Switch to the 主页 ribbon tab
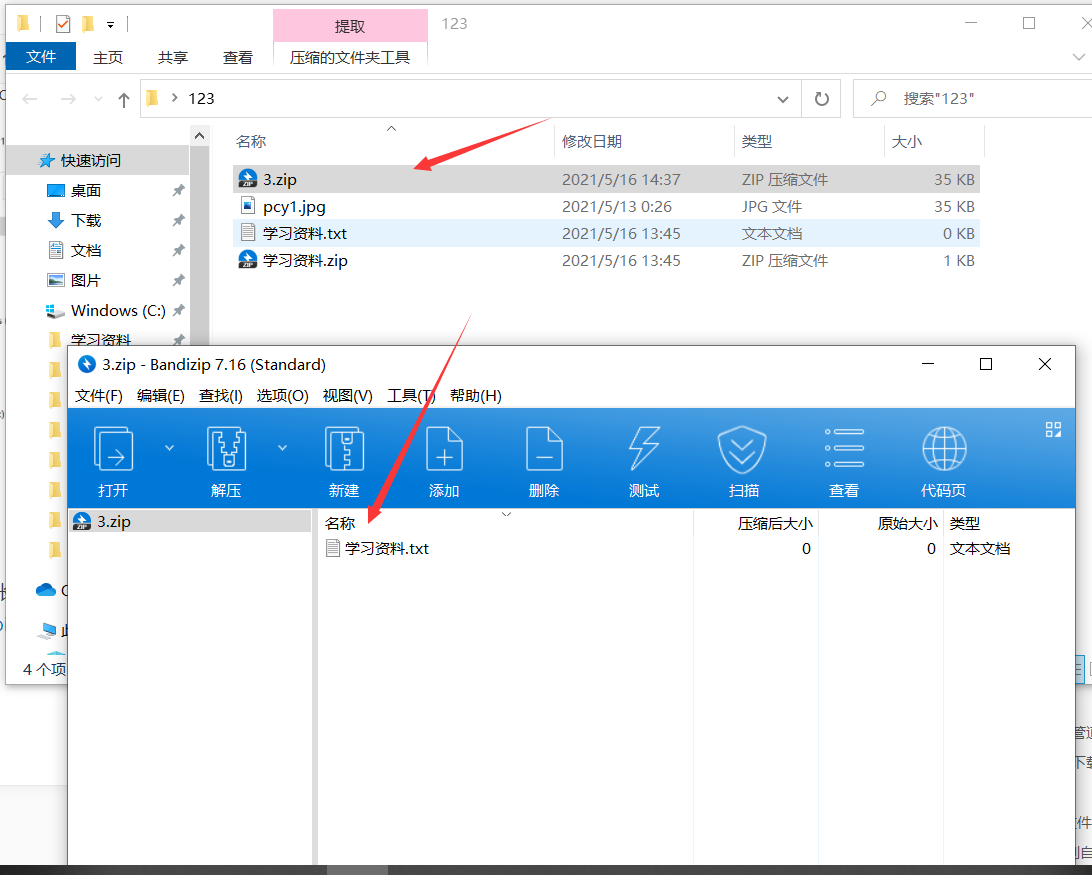1092x875 pixels. pyautogui.click(x=108, y=57)
